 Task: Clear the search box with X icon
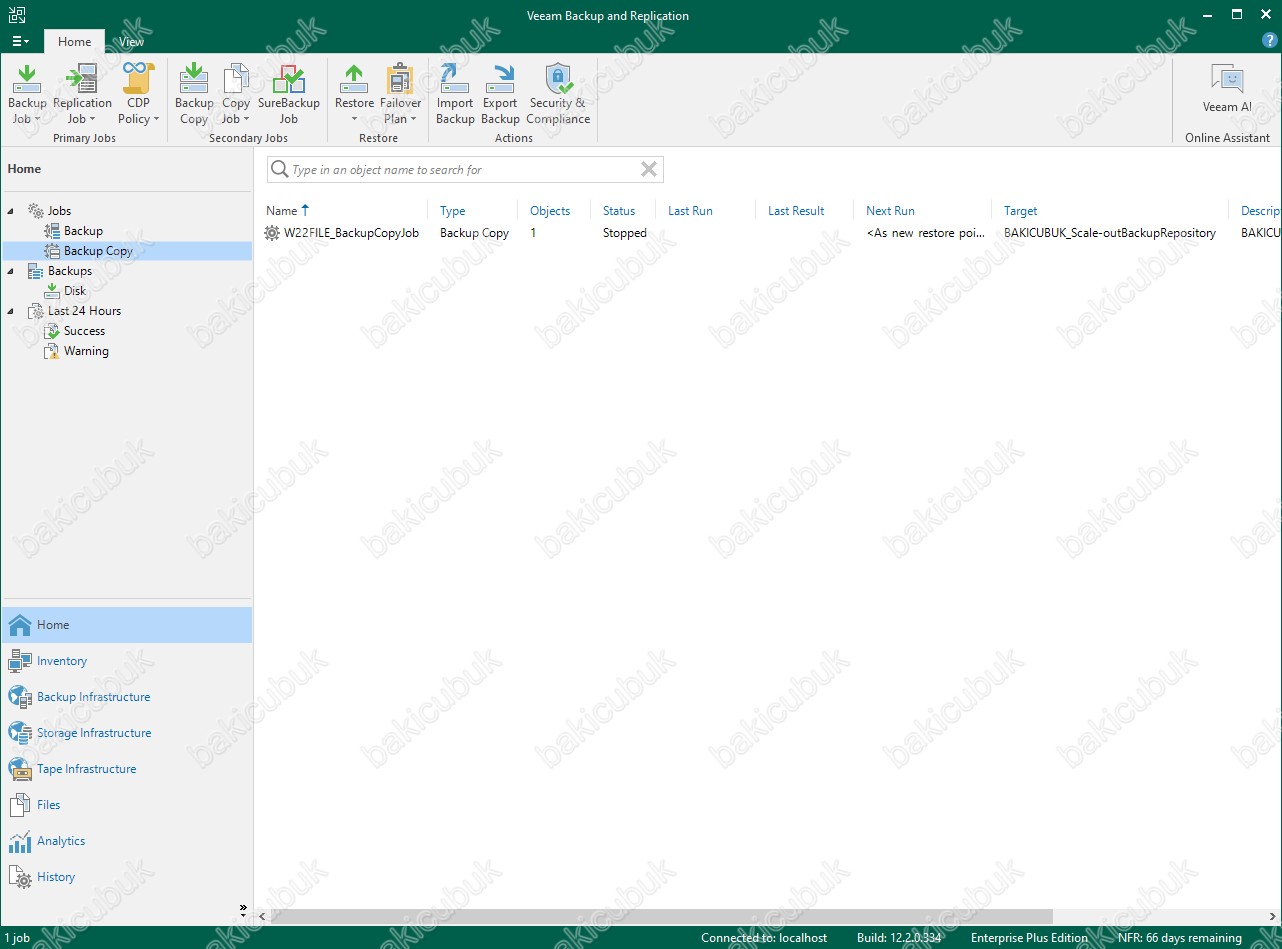coord(649,170)
